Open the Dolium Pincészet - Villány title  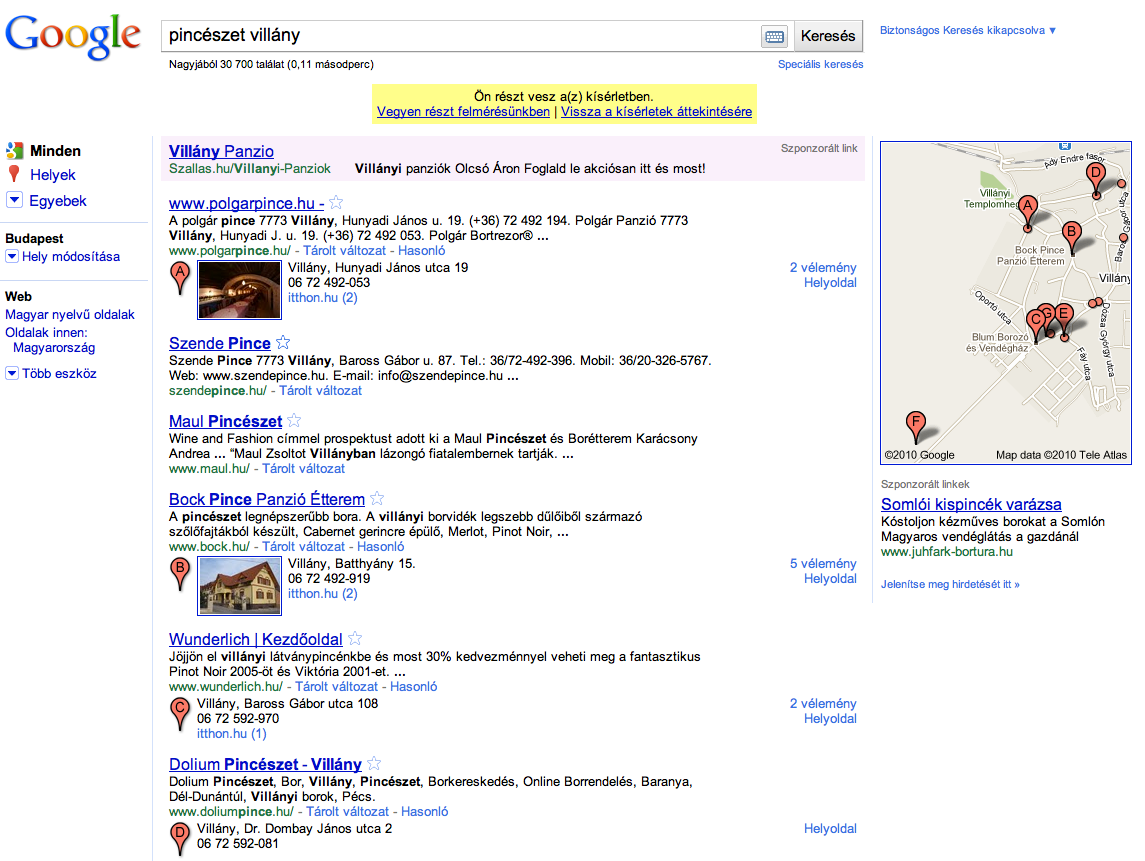click(265, 765)
